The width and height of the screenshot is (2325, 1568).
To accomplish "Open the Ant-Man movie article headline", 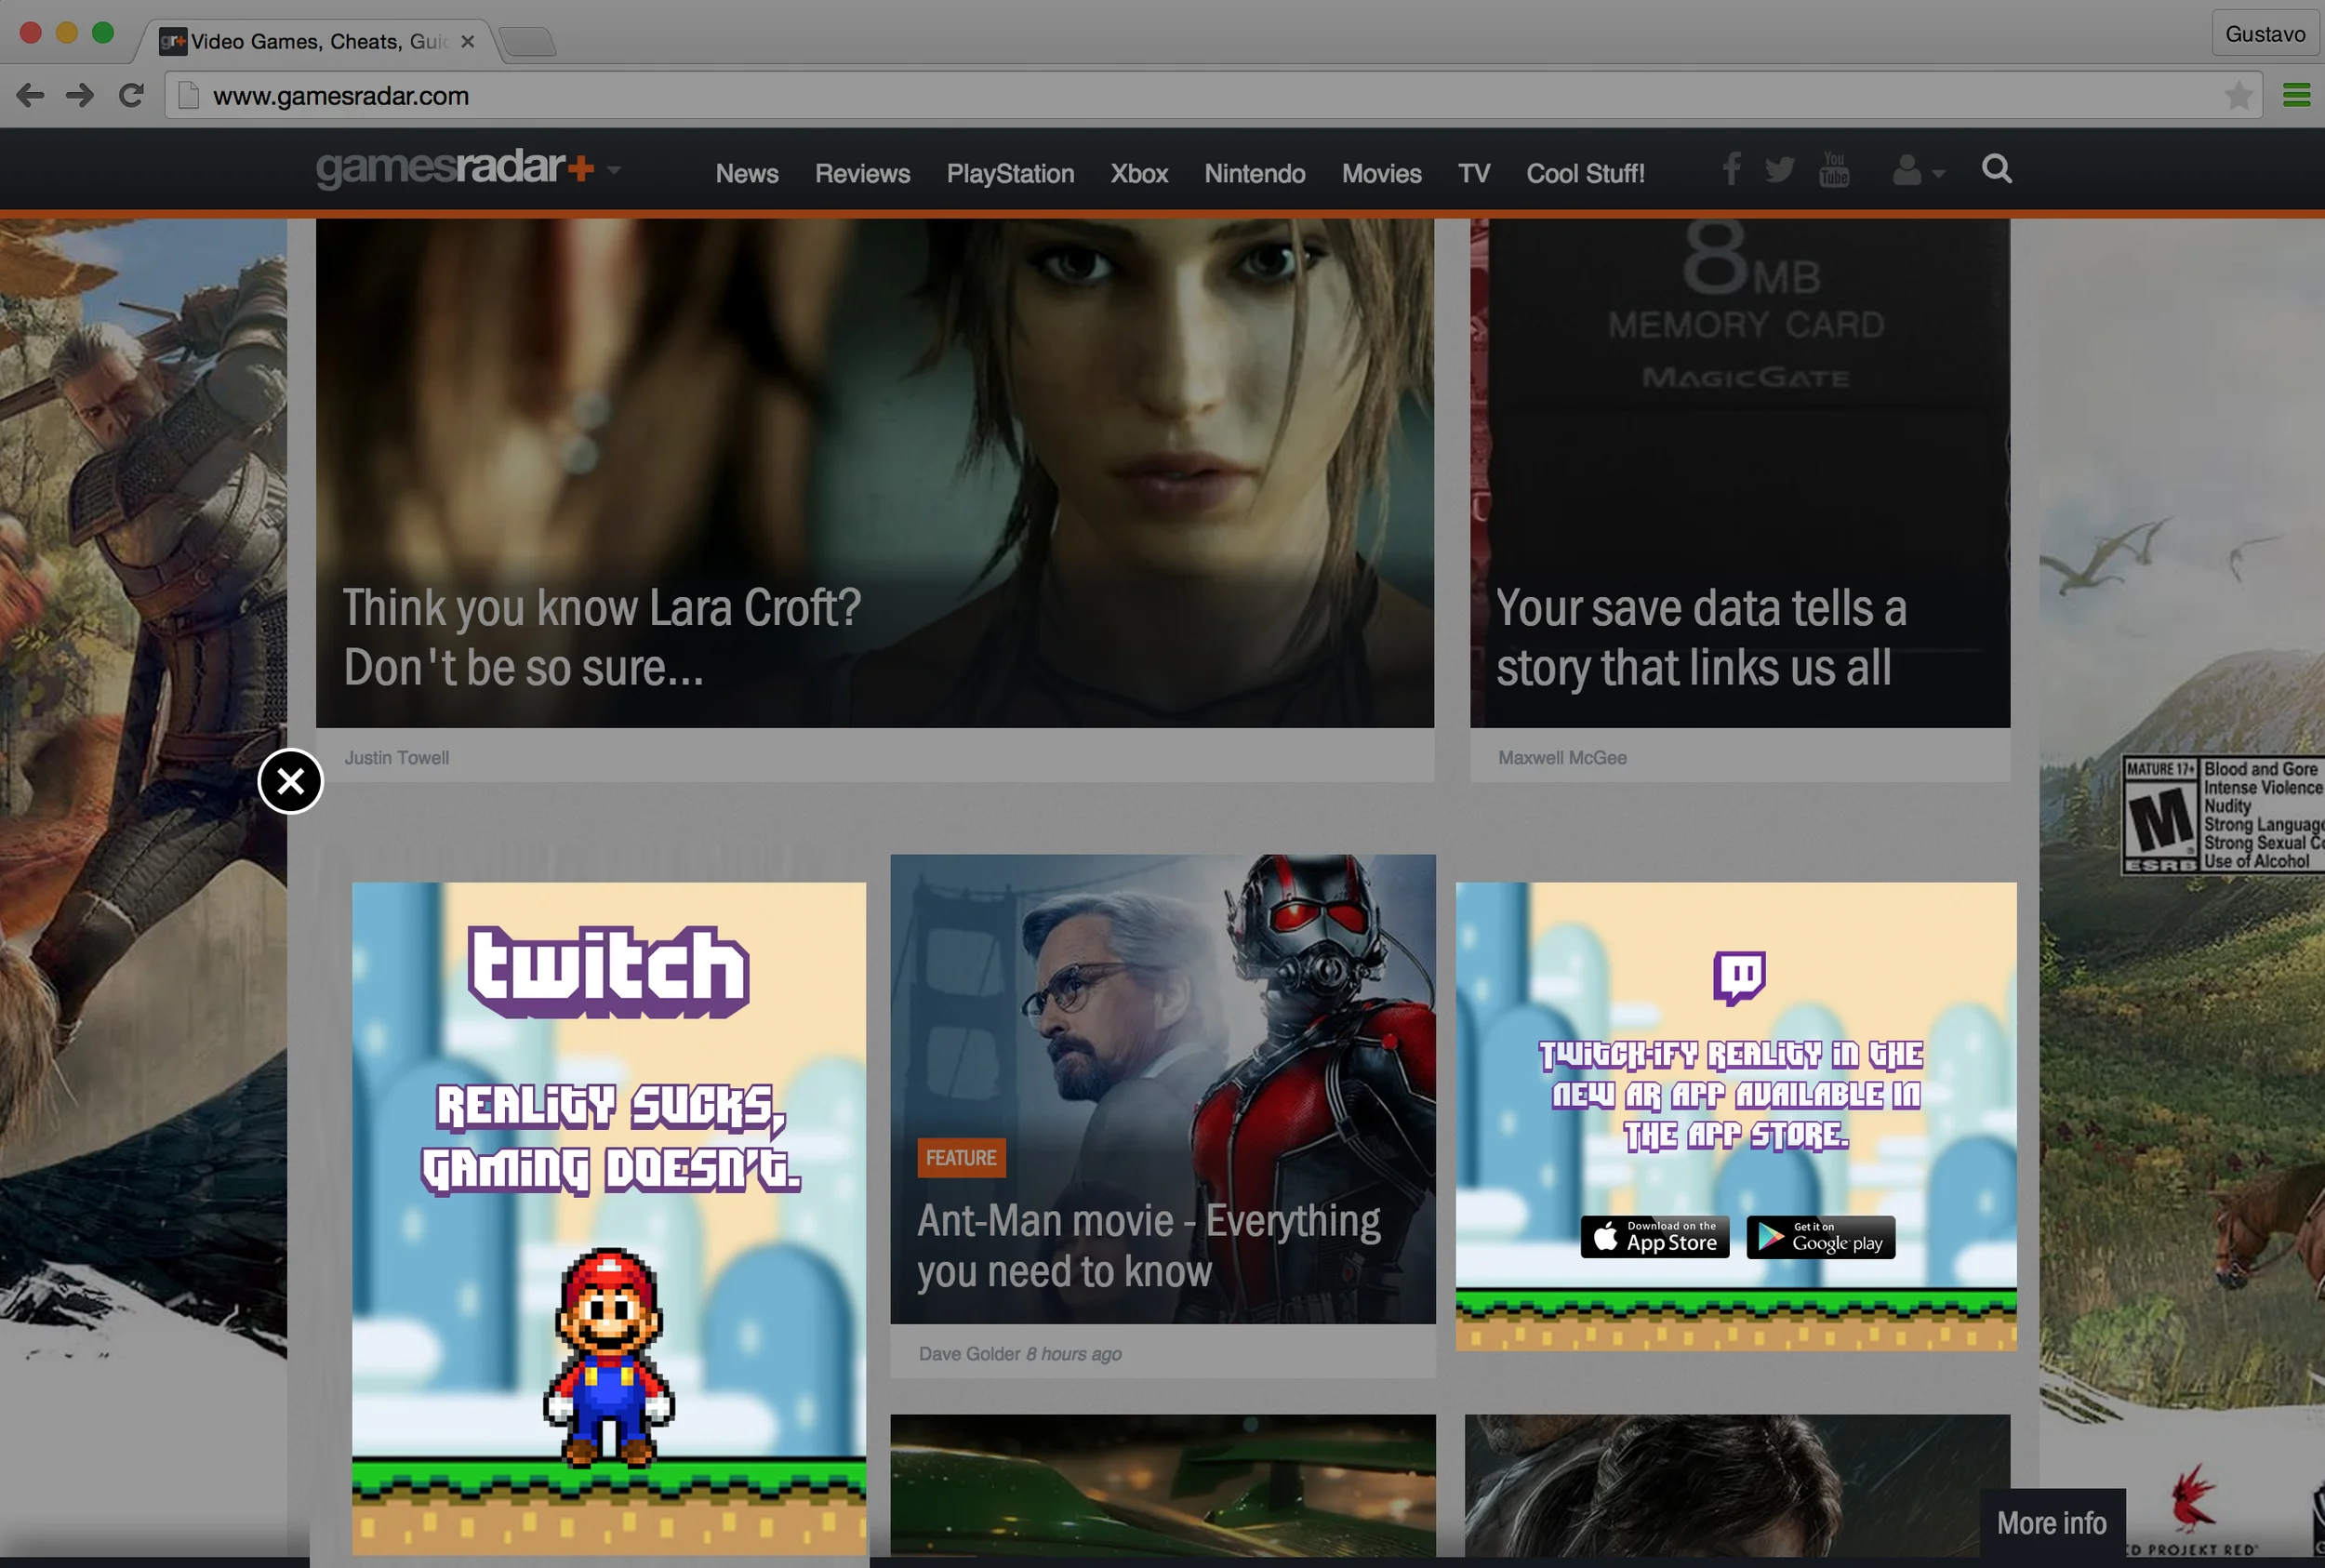I will [x=1149, y=1246].
